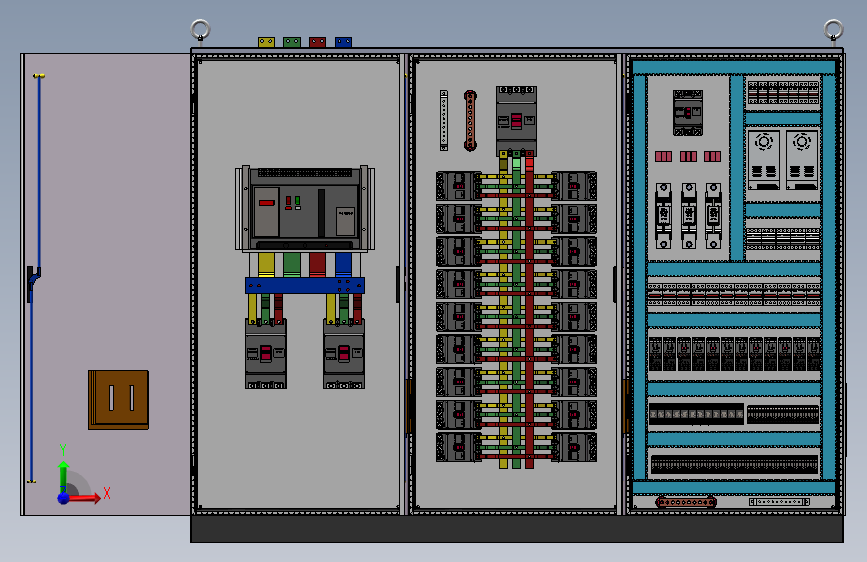
Task: Select the right molded case breaker below busbar
Action: [x=344, y=354]
